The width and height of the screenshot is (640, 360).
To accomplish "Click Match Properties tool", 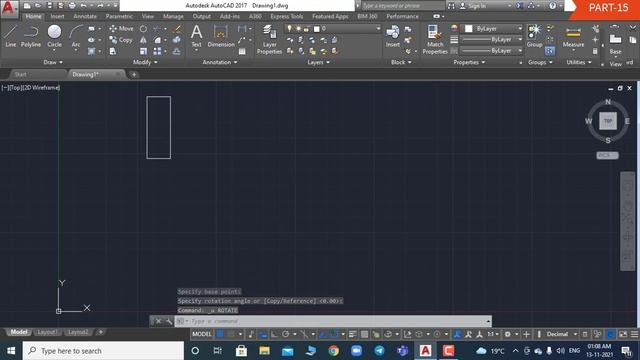I will (435, 39).
